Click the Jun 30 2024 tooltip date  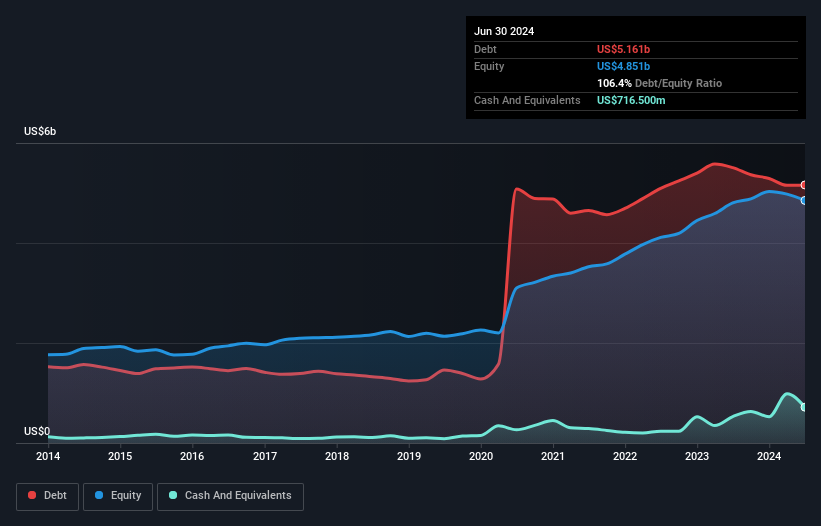(504, 31)
